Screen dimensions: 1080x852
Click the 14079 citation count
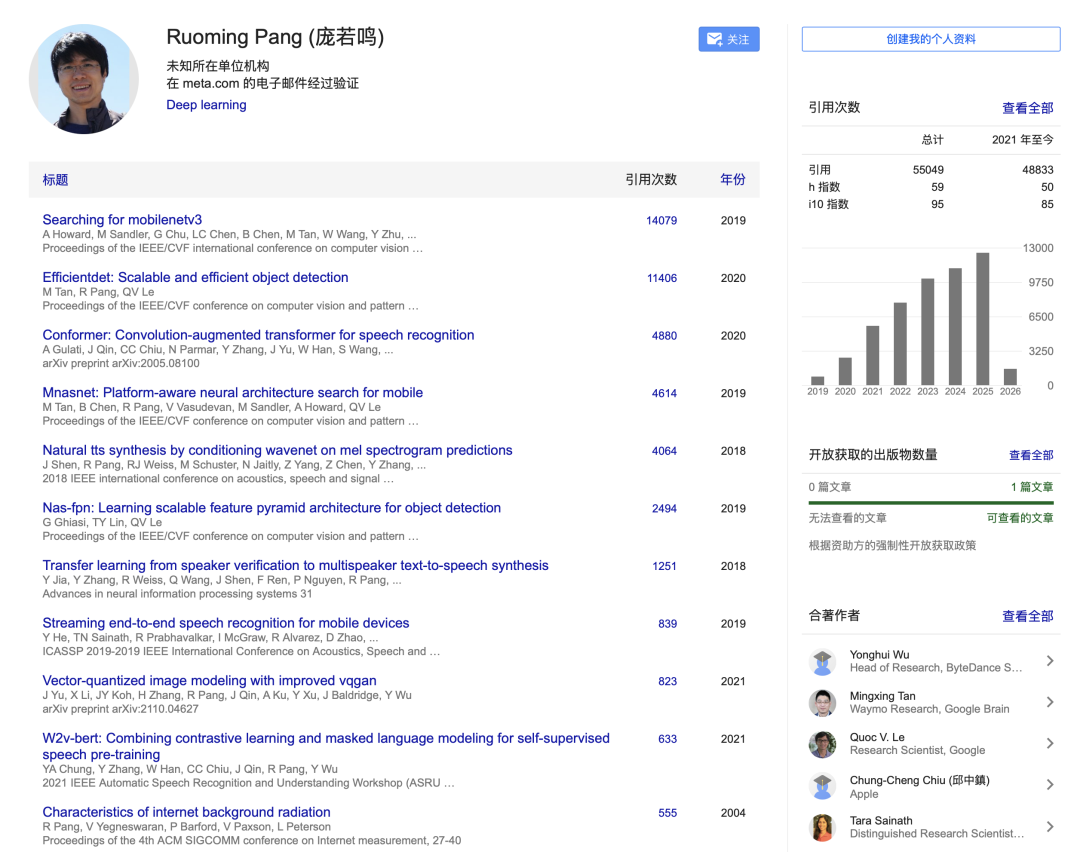661,220
